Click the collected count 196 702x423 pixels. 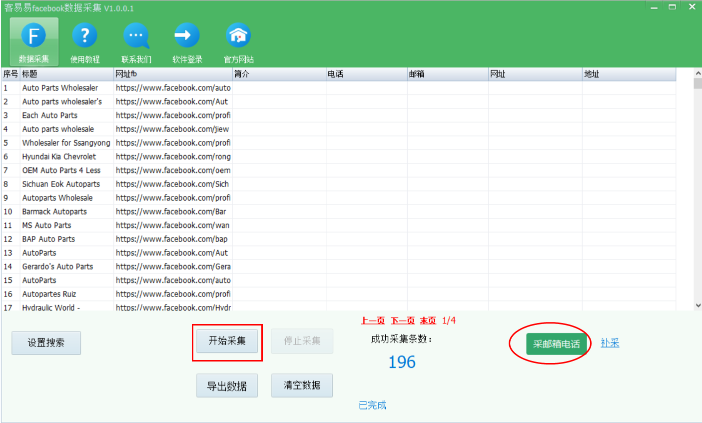click(x=402, y=362)
